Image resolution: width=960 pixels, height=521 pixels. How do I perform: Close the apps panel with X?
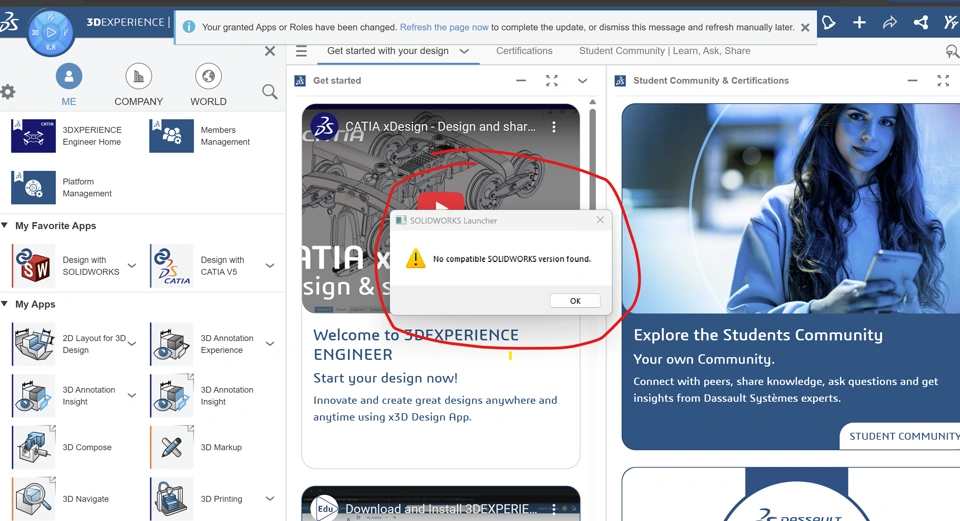tap(269, 51)
